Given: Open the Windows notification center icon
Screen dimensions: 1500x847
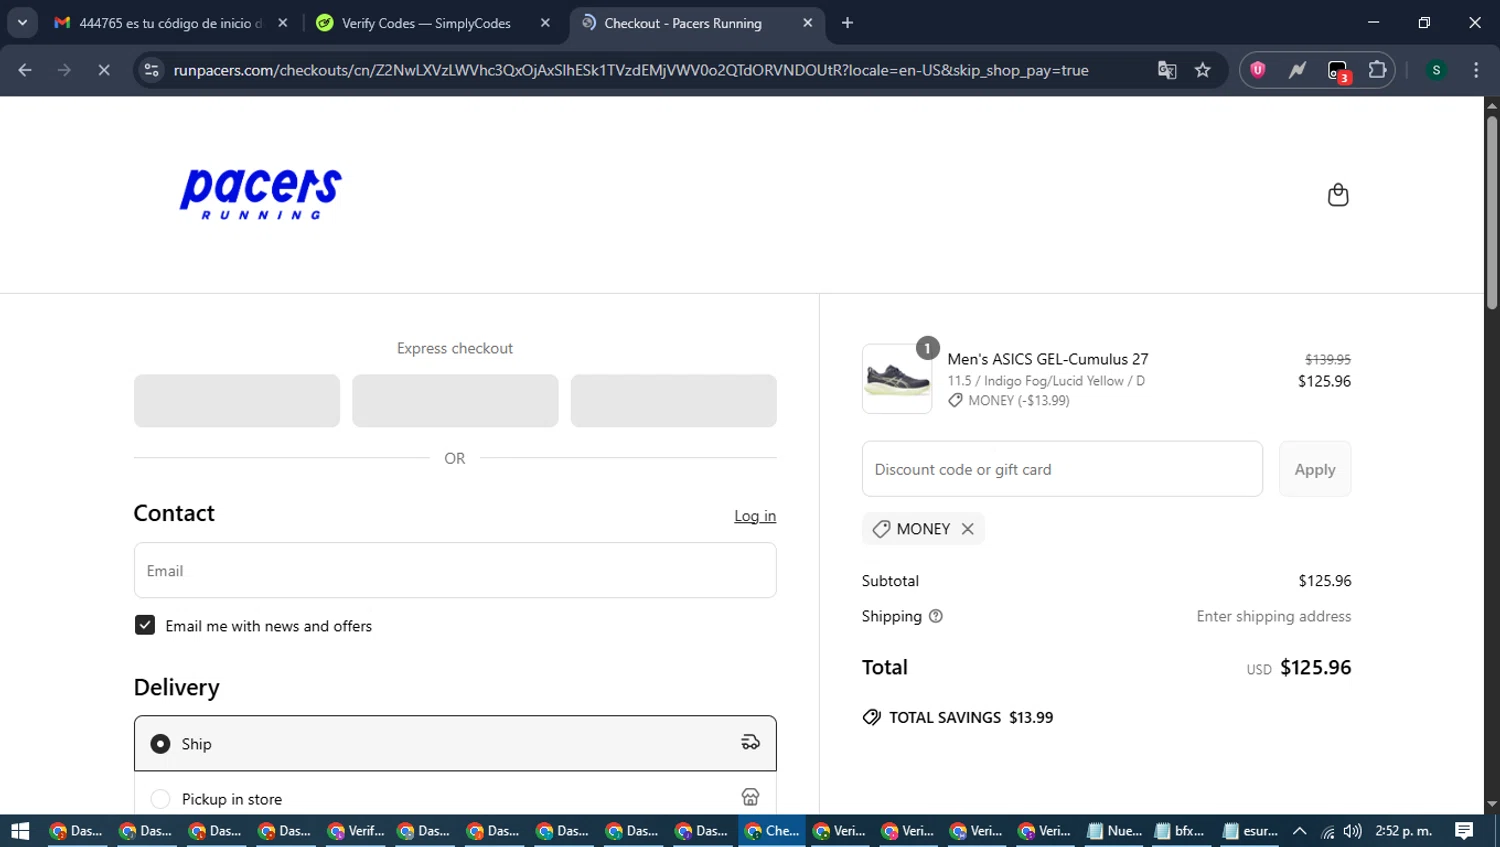Looking at the screenshot, I should pos(1464,831).
